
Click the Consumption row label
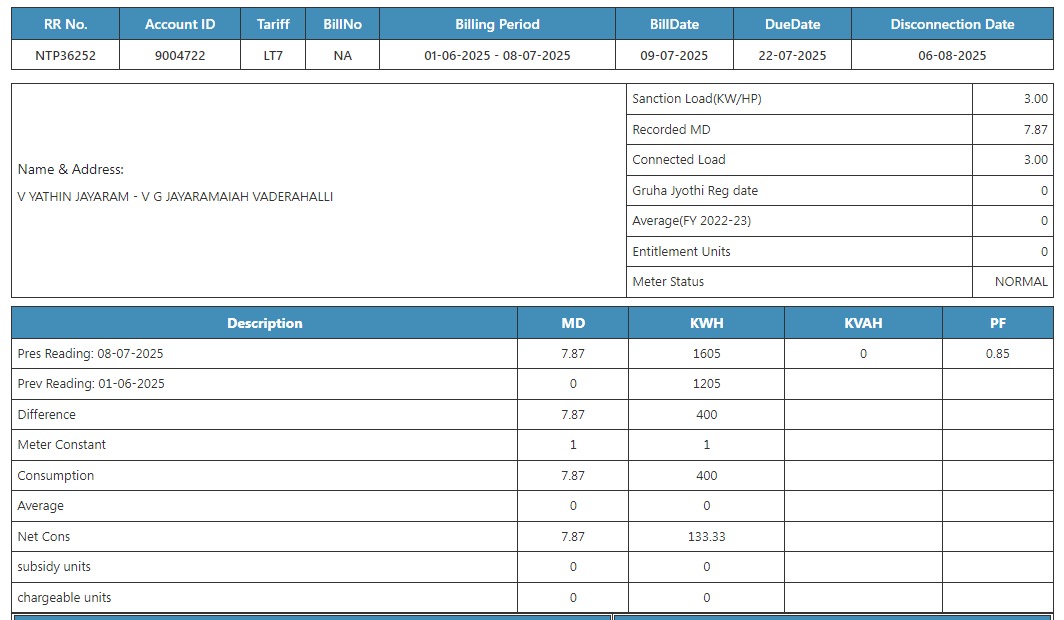tap(56, 476)
